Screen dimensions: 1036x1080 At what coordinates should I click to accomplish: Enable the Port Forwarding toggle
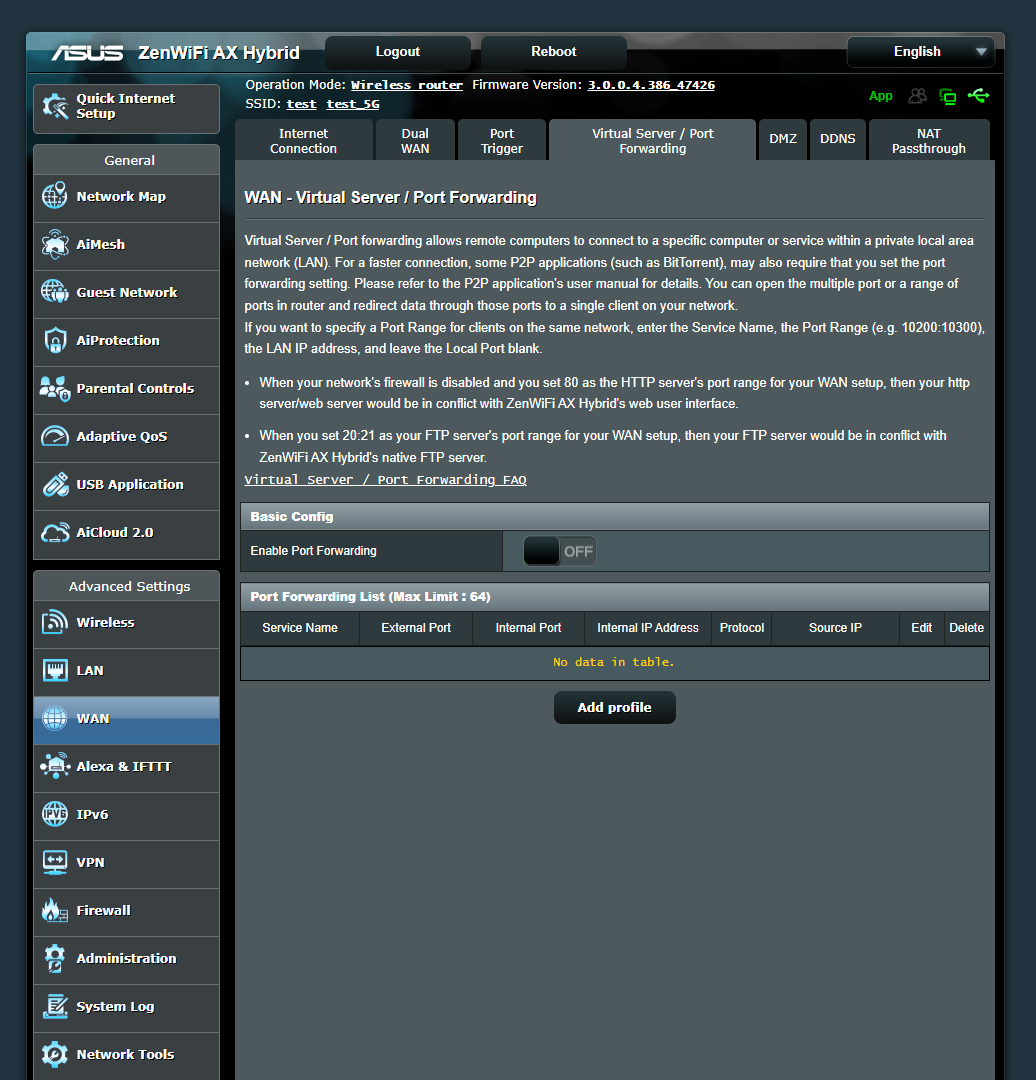pos(559,550)
